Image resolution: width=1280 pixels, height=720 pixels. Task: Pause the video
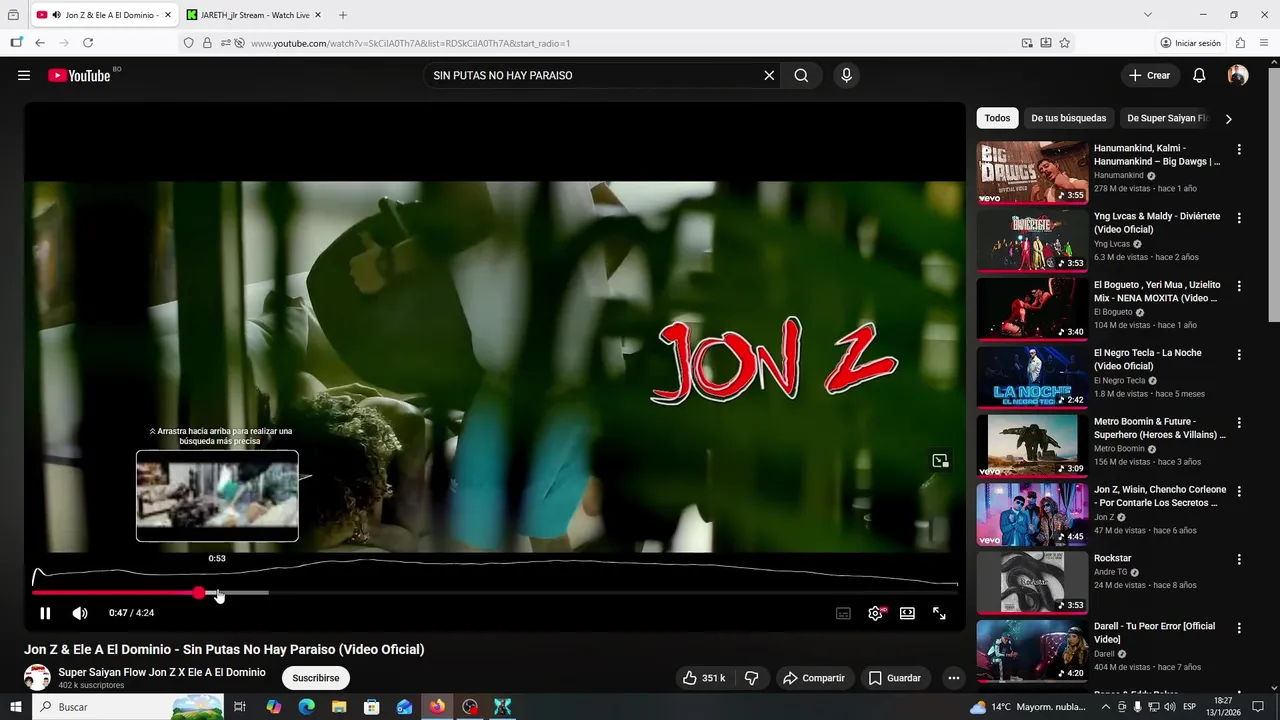pyautogui.click(x=45, y=613)
